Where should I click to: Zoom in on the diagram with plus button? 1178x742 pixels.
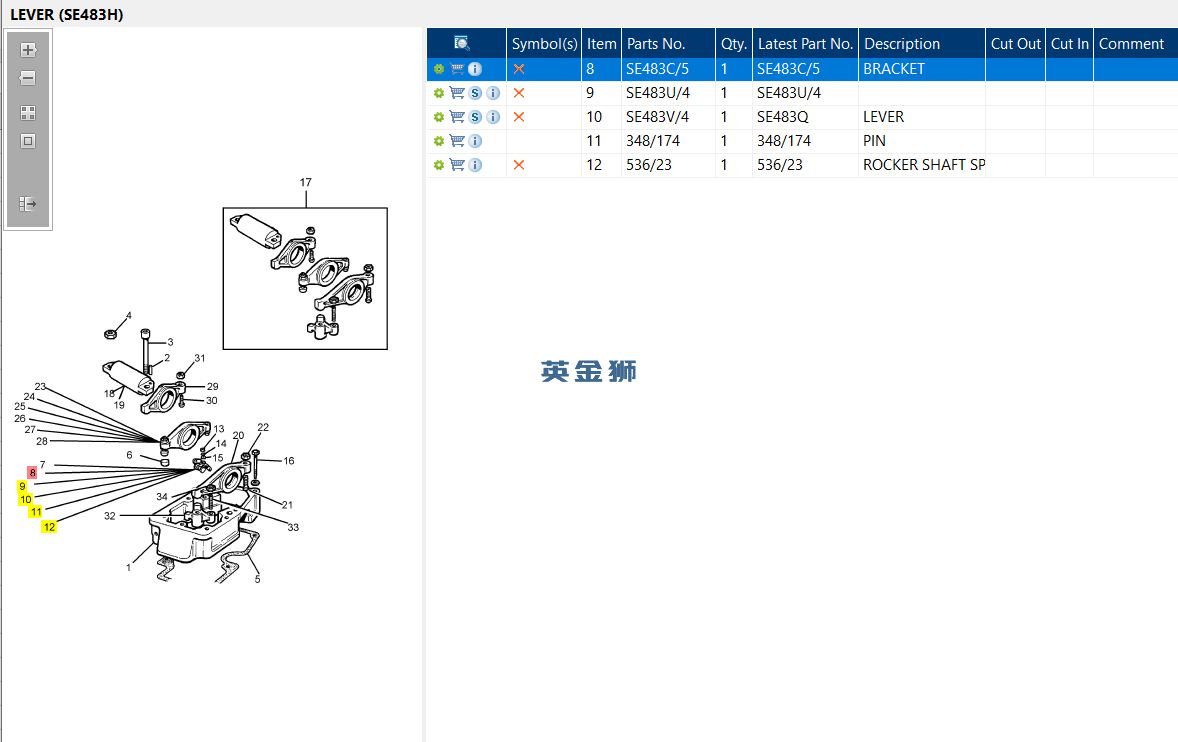28,50
